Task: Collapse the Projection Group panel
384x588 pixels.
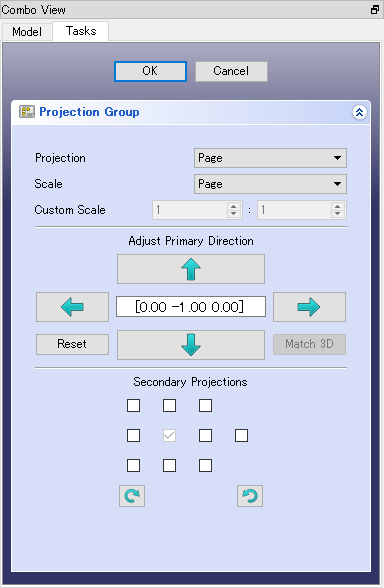Action: pyautogui.click(x=359, y=112)
